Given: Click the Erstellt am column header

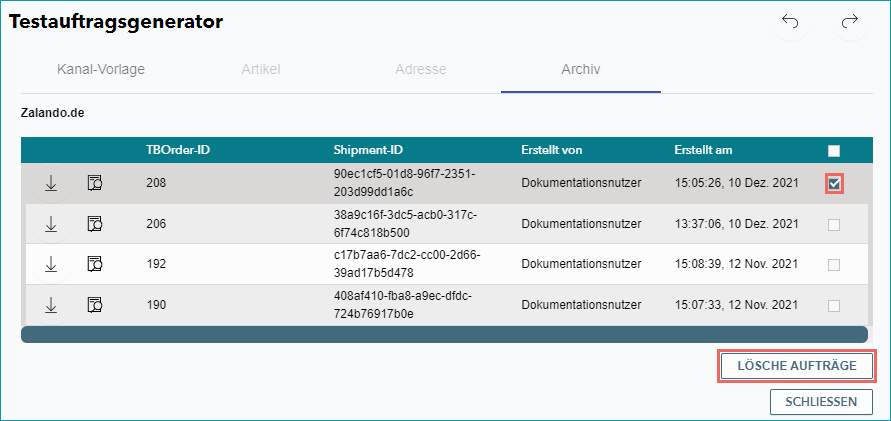Looking at the screenshot, I should (703, 151).
